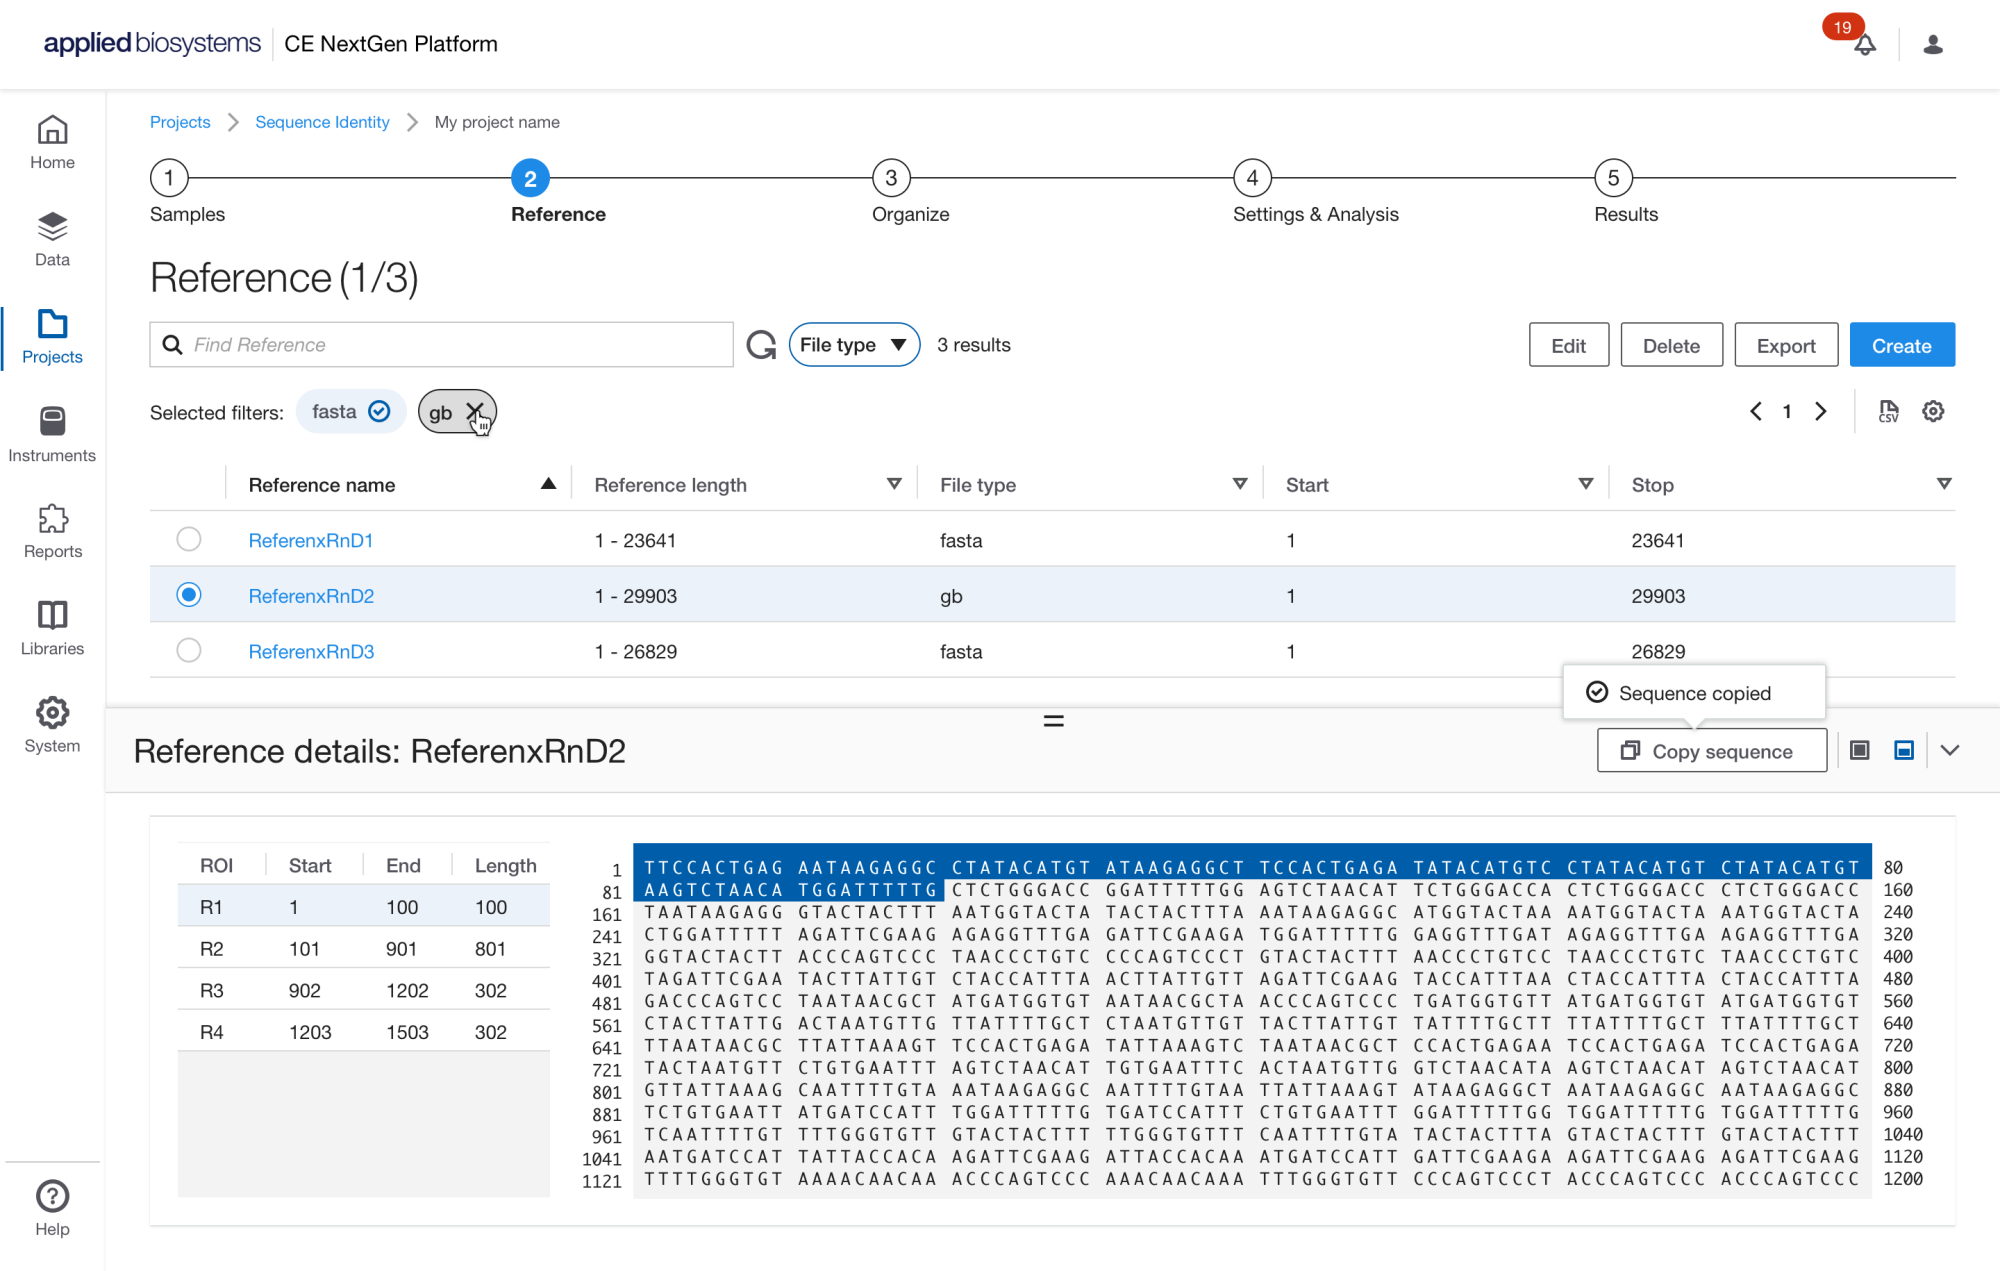Select the ReferenxRnD3 radio button
Viewport: 2000px width, 1271px height.
[x=188, y=651]
